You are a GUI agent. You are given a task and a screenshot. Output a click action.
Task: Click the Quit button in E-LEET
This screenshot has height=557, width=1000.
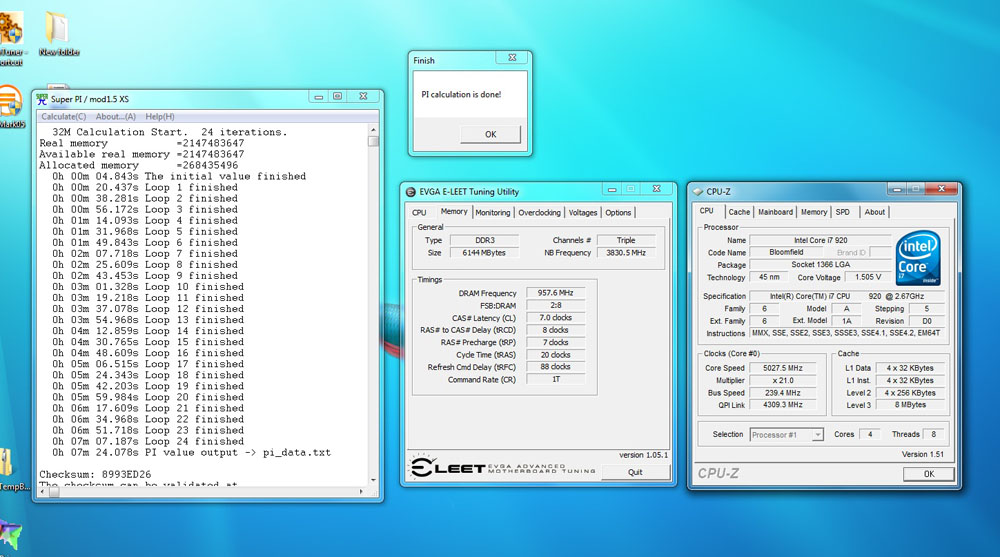635,472
